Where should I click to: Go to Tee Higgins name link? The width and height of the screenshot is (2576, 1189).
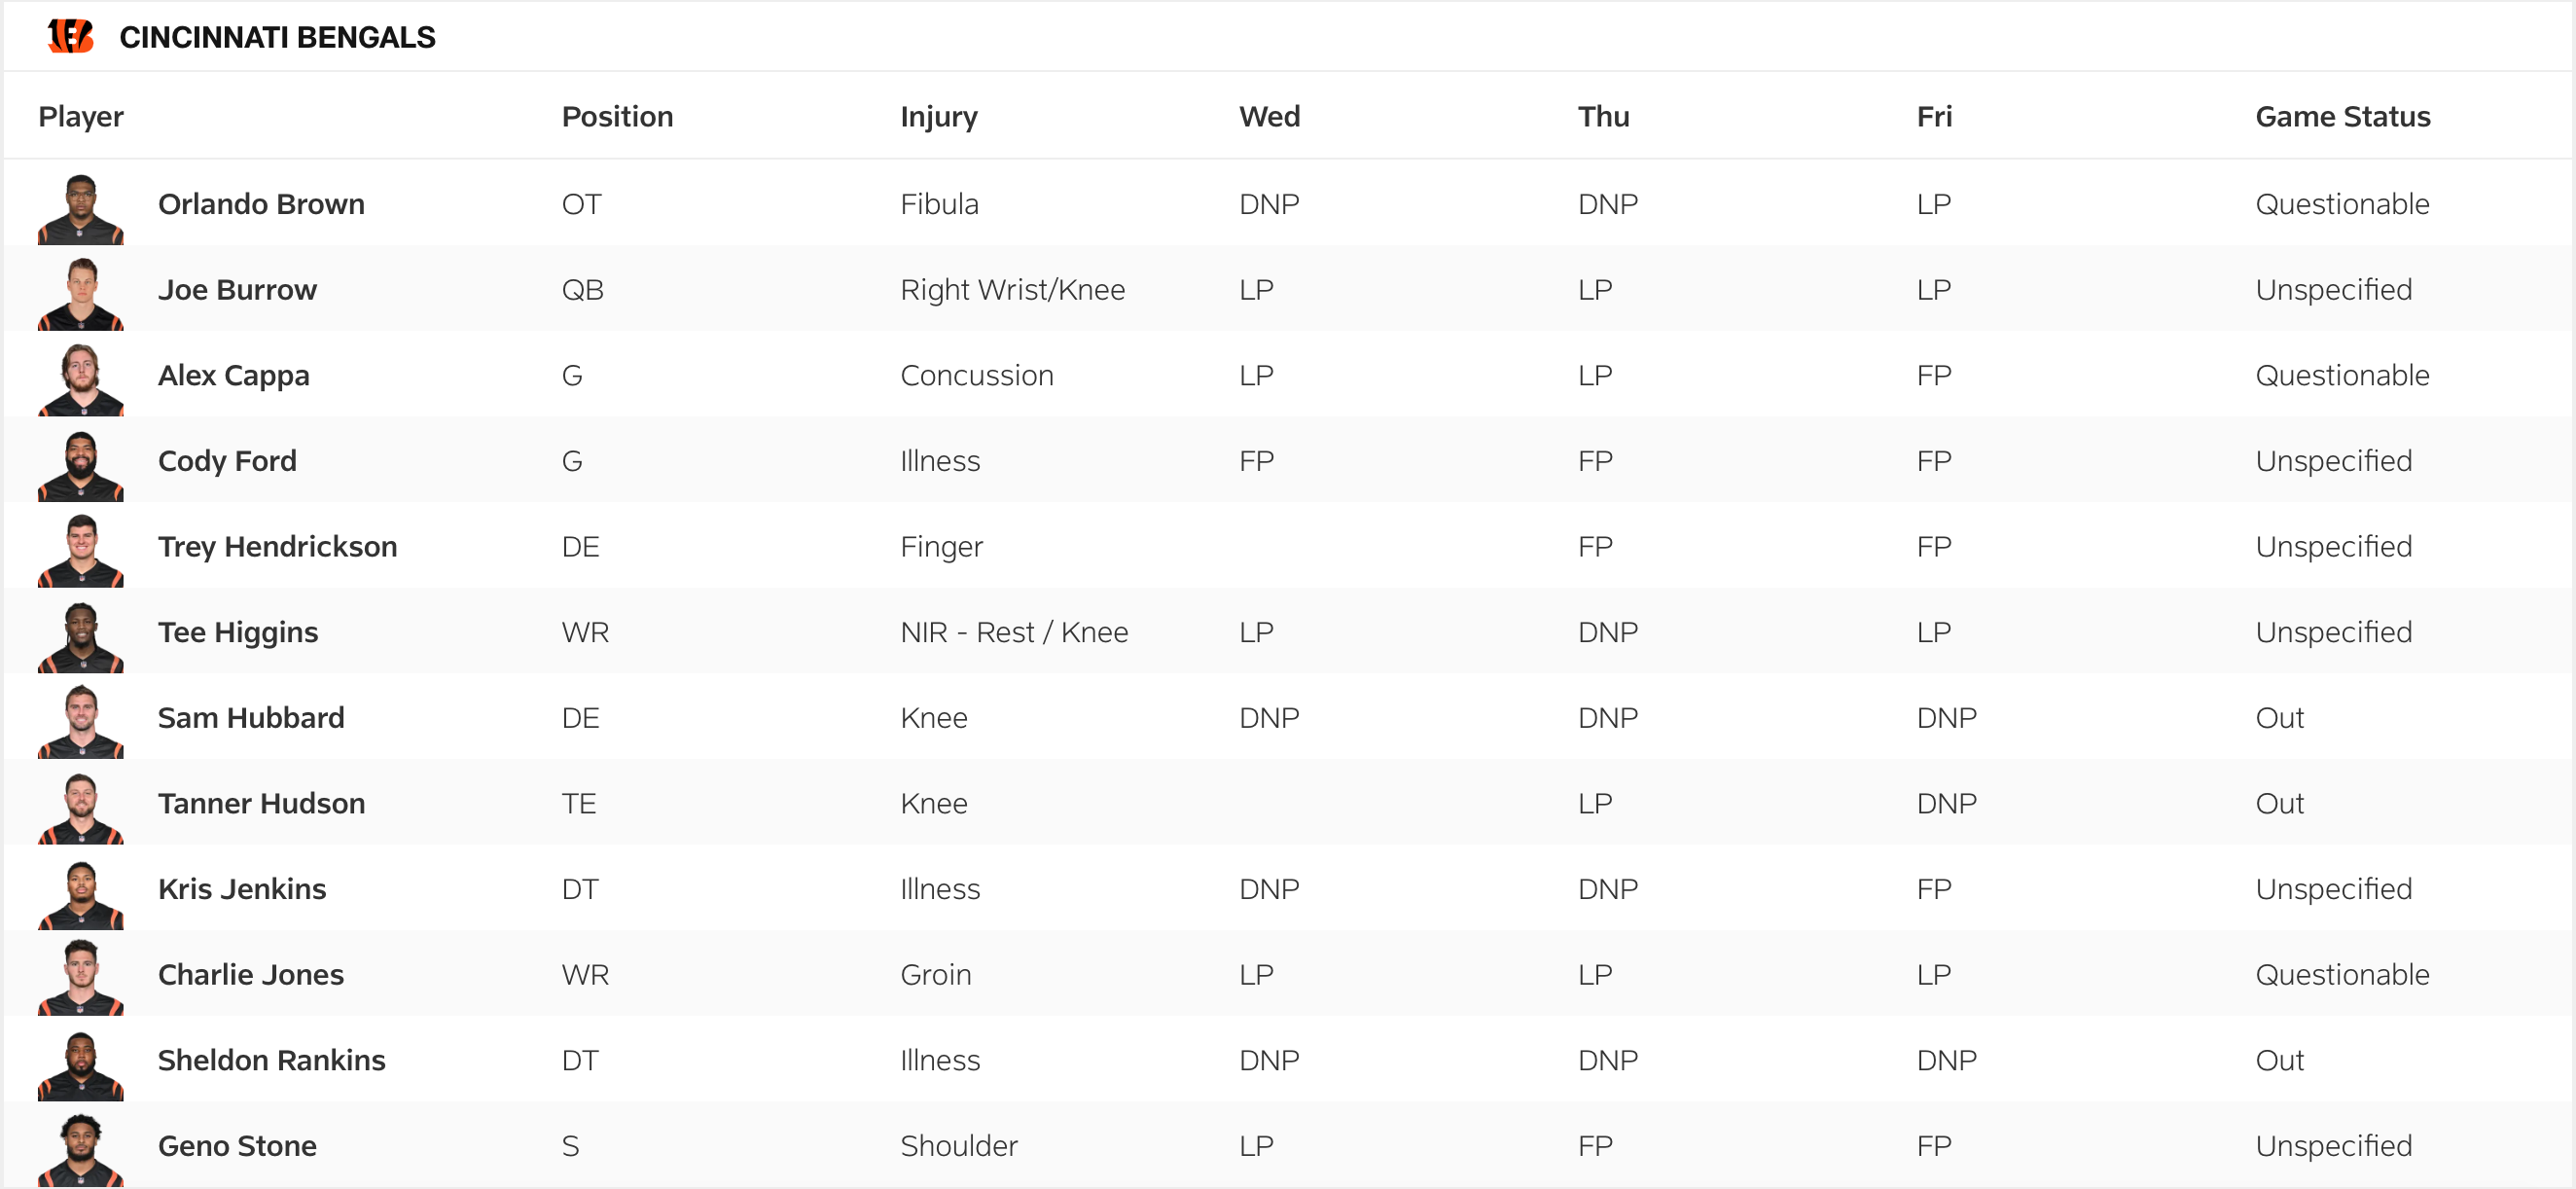tap(238, 632)
